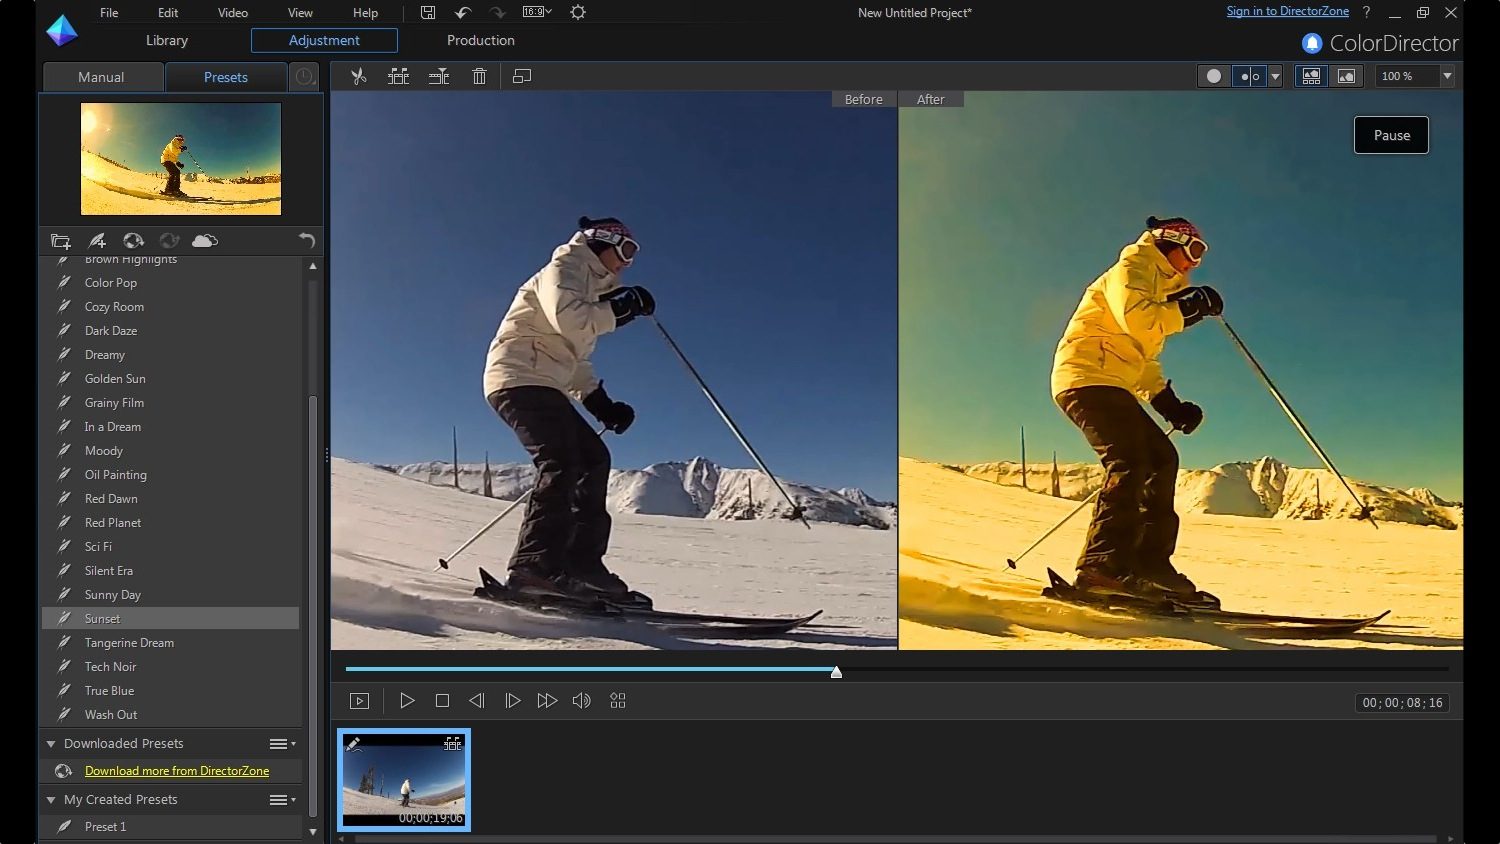Screen dimensions: 1500x844
Task: Step to previous frame
Action: coord(477,701)
